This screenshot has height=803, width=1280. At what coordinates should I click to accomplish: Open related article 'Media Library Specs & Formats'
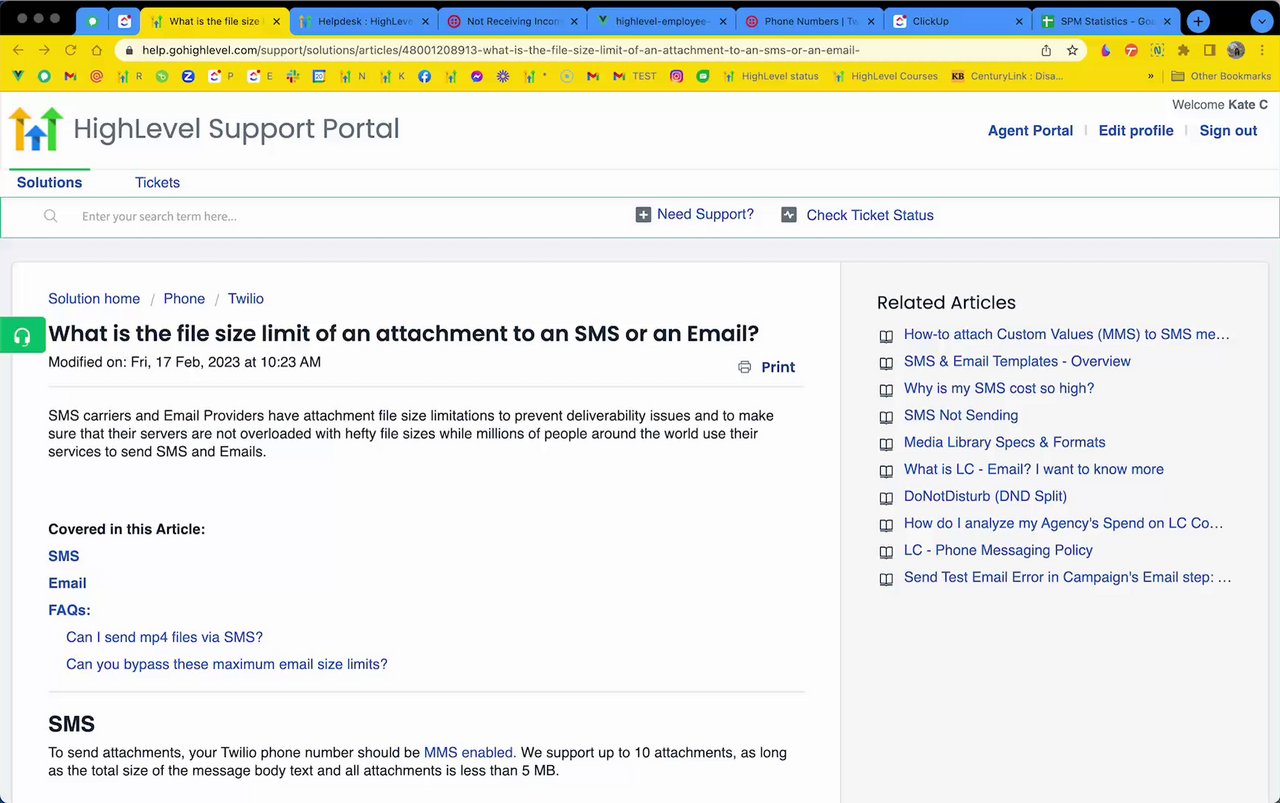1005,442
